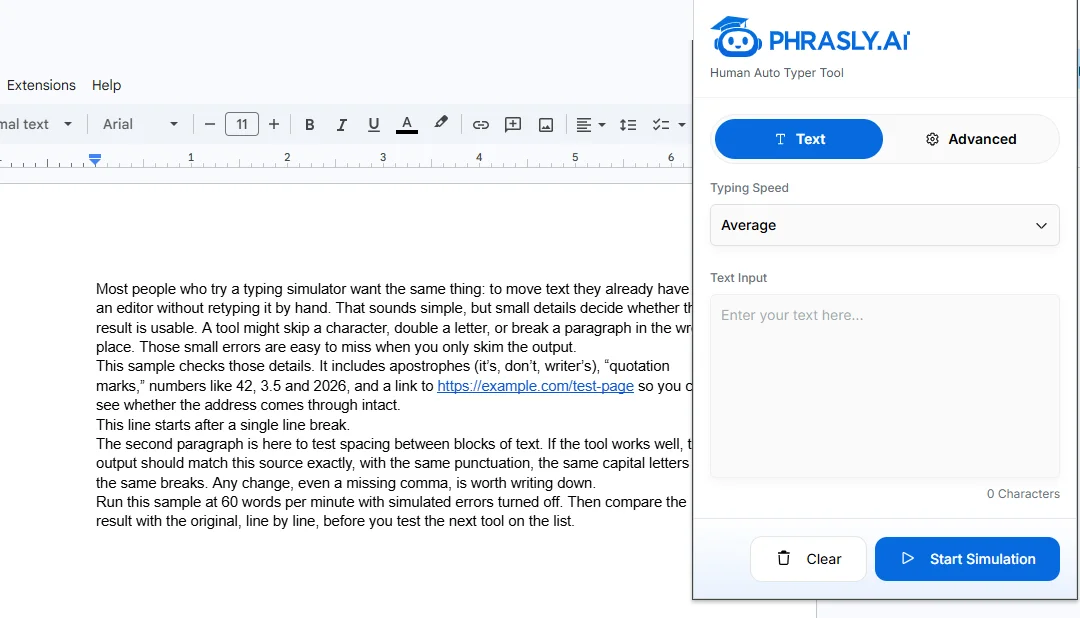Click the chevron in the Typing Speed box
The image size is (1080, 618).
(x=1041, y=225)
